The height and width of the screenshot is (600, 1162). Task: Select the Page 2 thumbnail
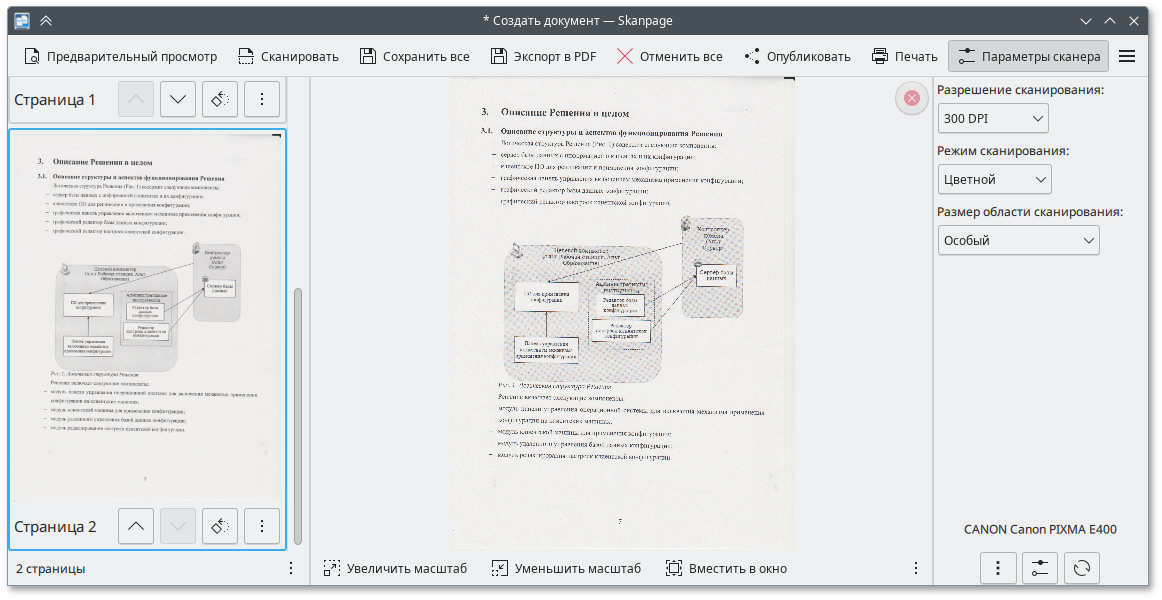pyautogui.click(x=147, y=315)
